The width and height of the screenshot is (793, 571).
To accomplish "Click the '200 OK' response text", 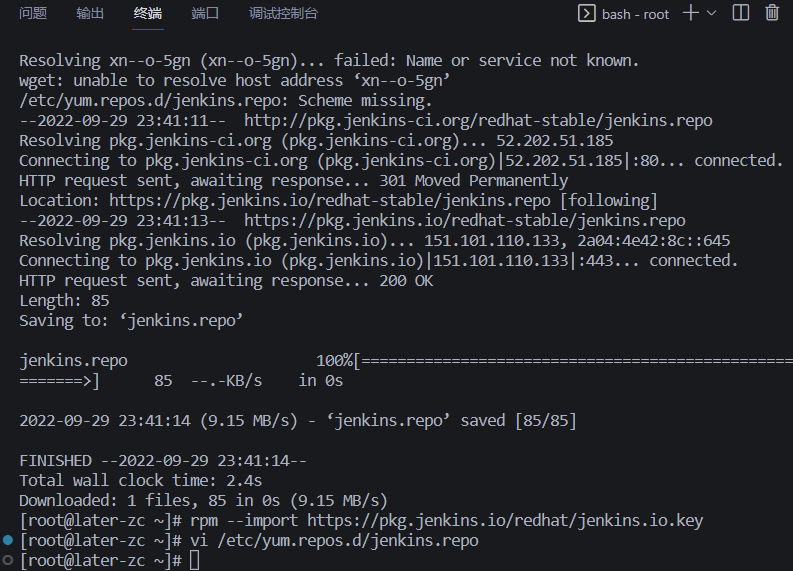I will [406, 281].
